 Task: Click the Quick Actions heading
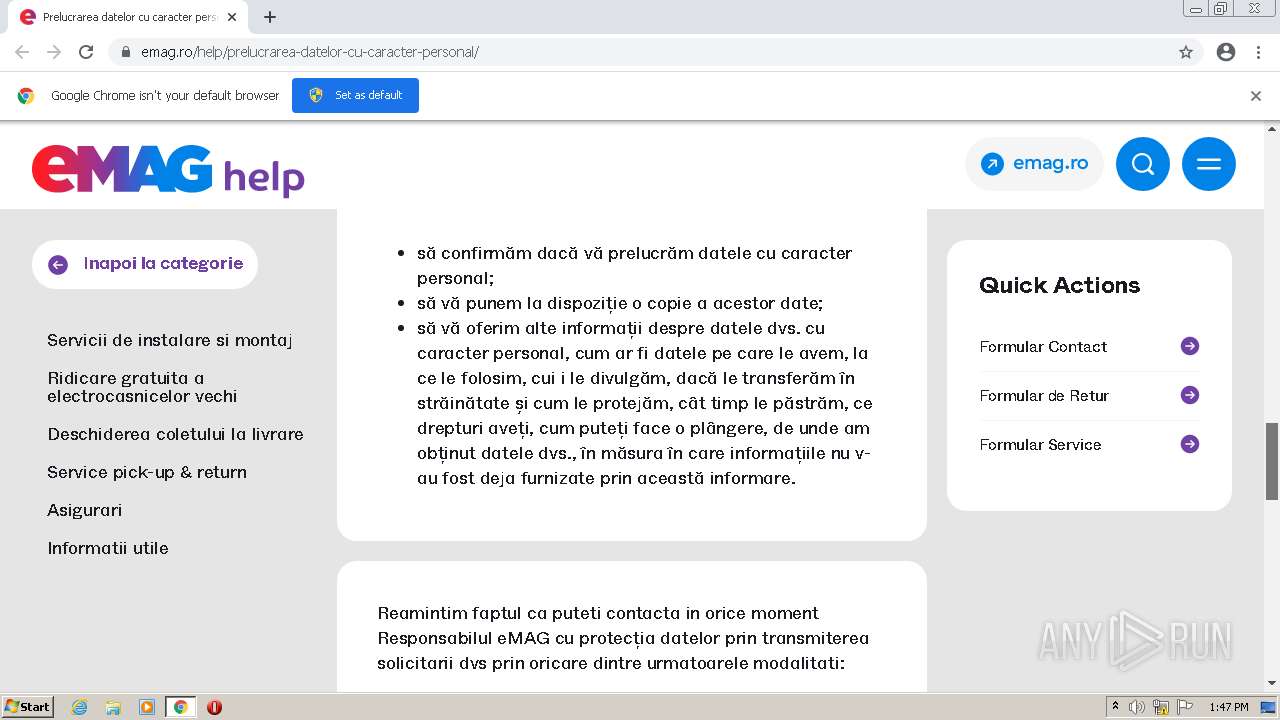pyautogui.click(x=1060, y=285)
